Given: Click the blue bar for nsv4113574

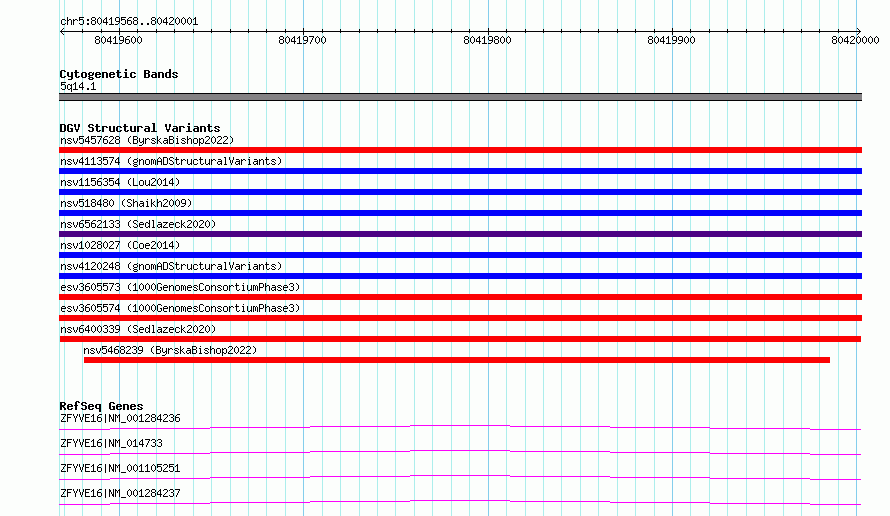Looking at the screenshot, I should (x=460, y=171).
